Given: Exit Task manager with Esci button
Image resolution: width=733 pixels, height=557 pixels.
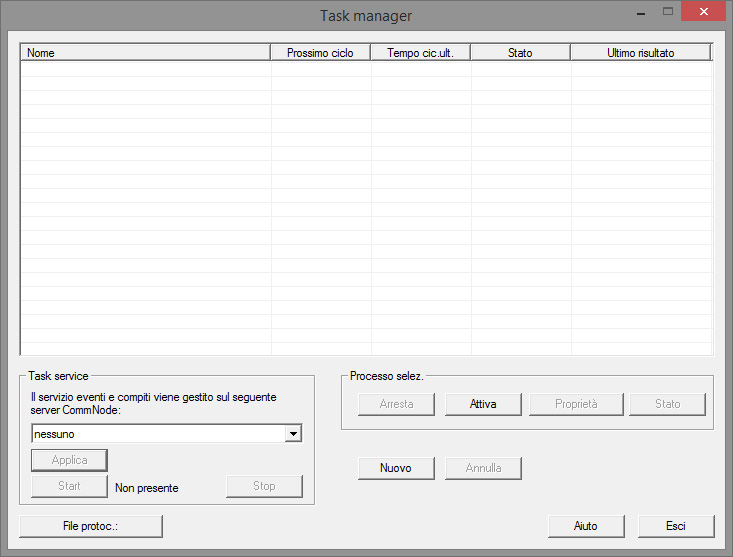Looking at the screenshot, I should coord(676,526).
